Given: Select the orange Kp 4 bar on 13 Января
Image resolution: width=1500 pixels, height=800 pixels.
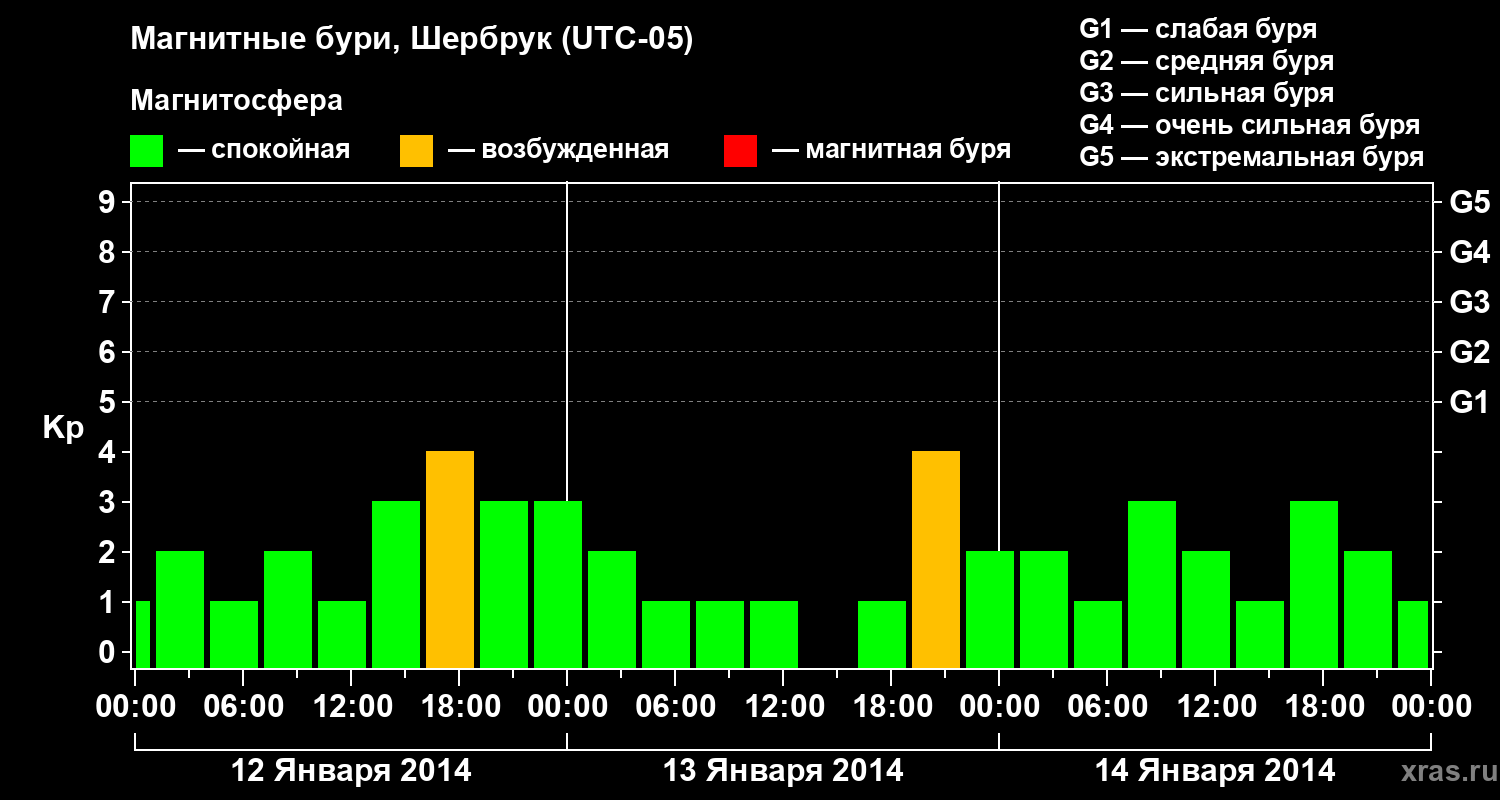Looking at the screenshot, I should [x=936, y=559].
